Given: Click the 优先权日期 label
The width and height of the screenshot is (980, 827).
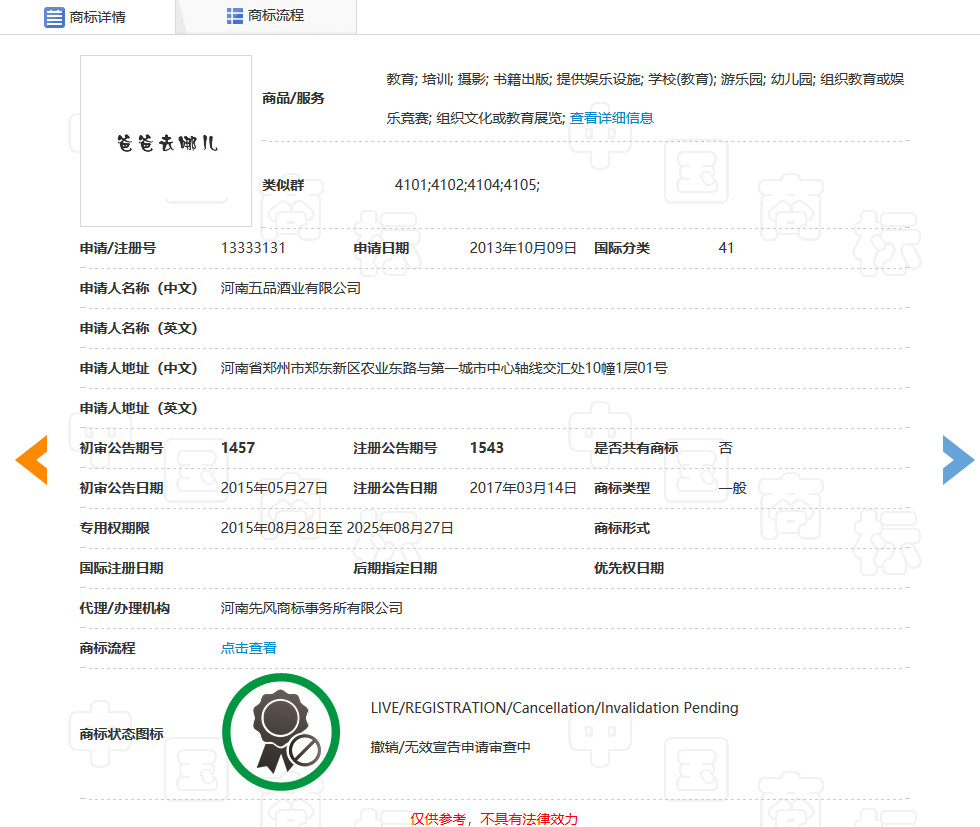Looking at the screenshot, I should click(x=629, y=568).
